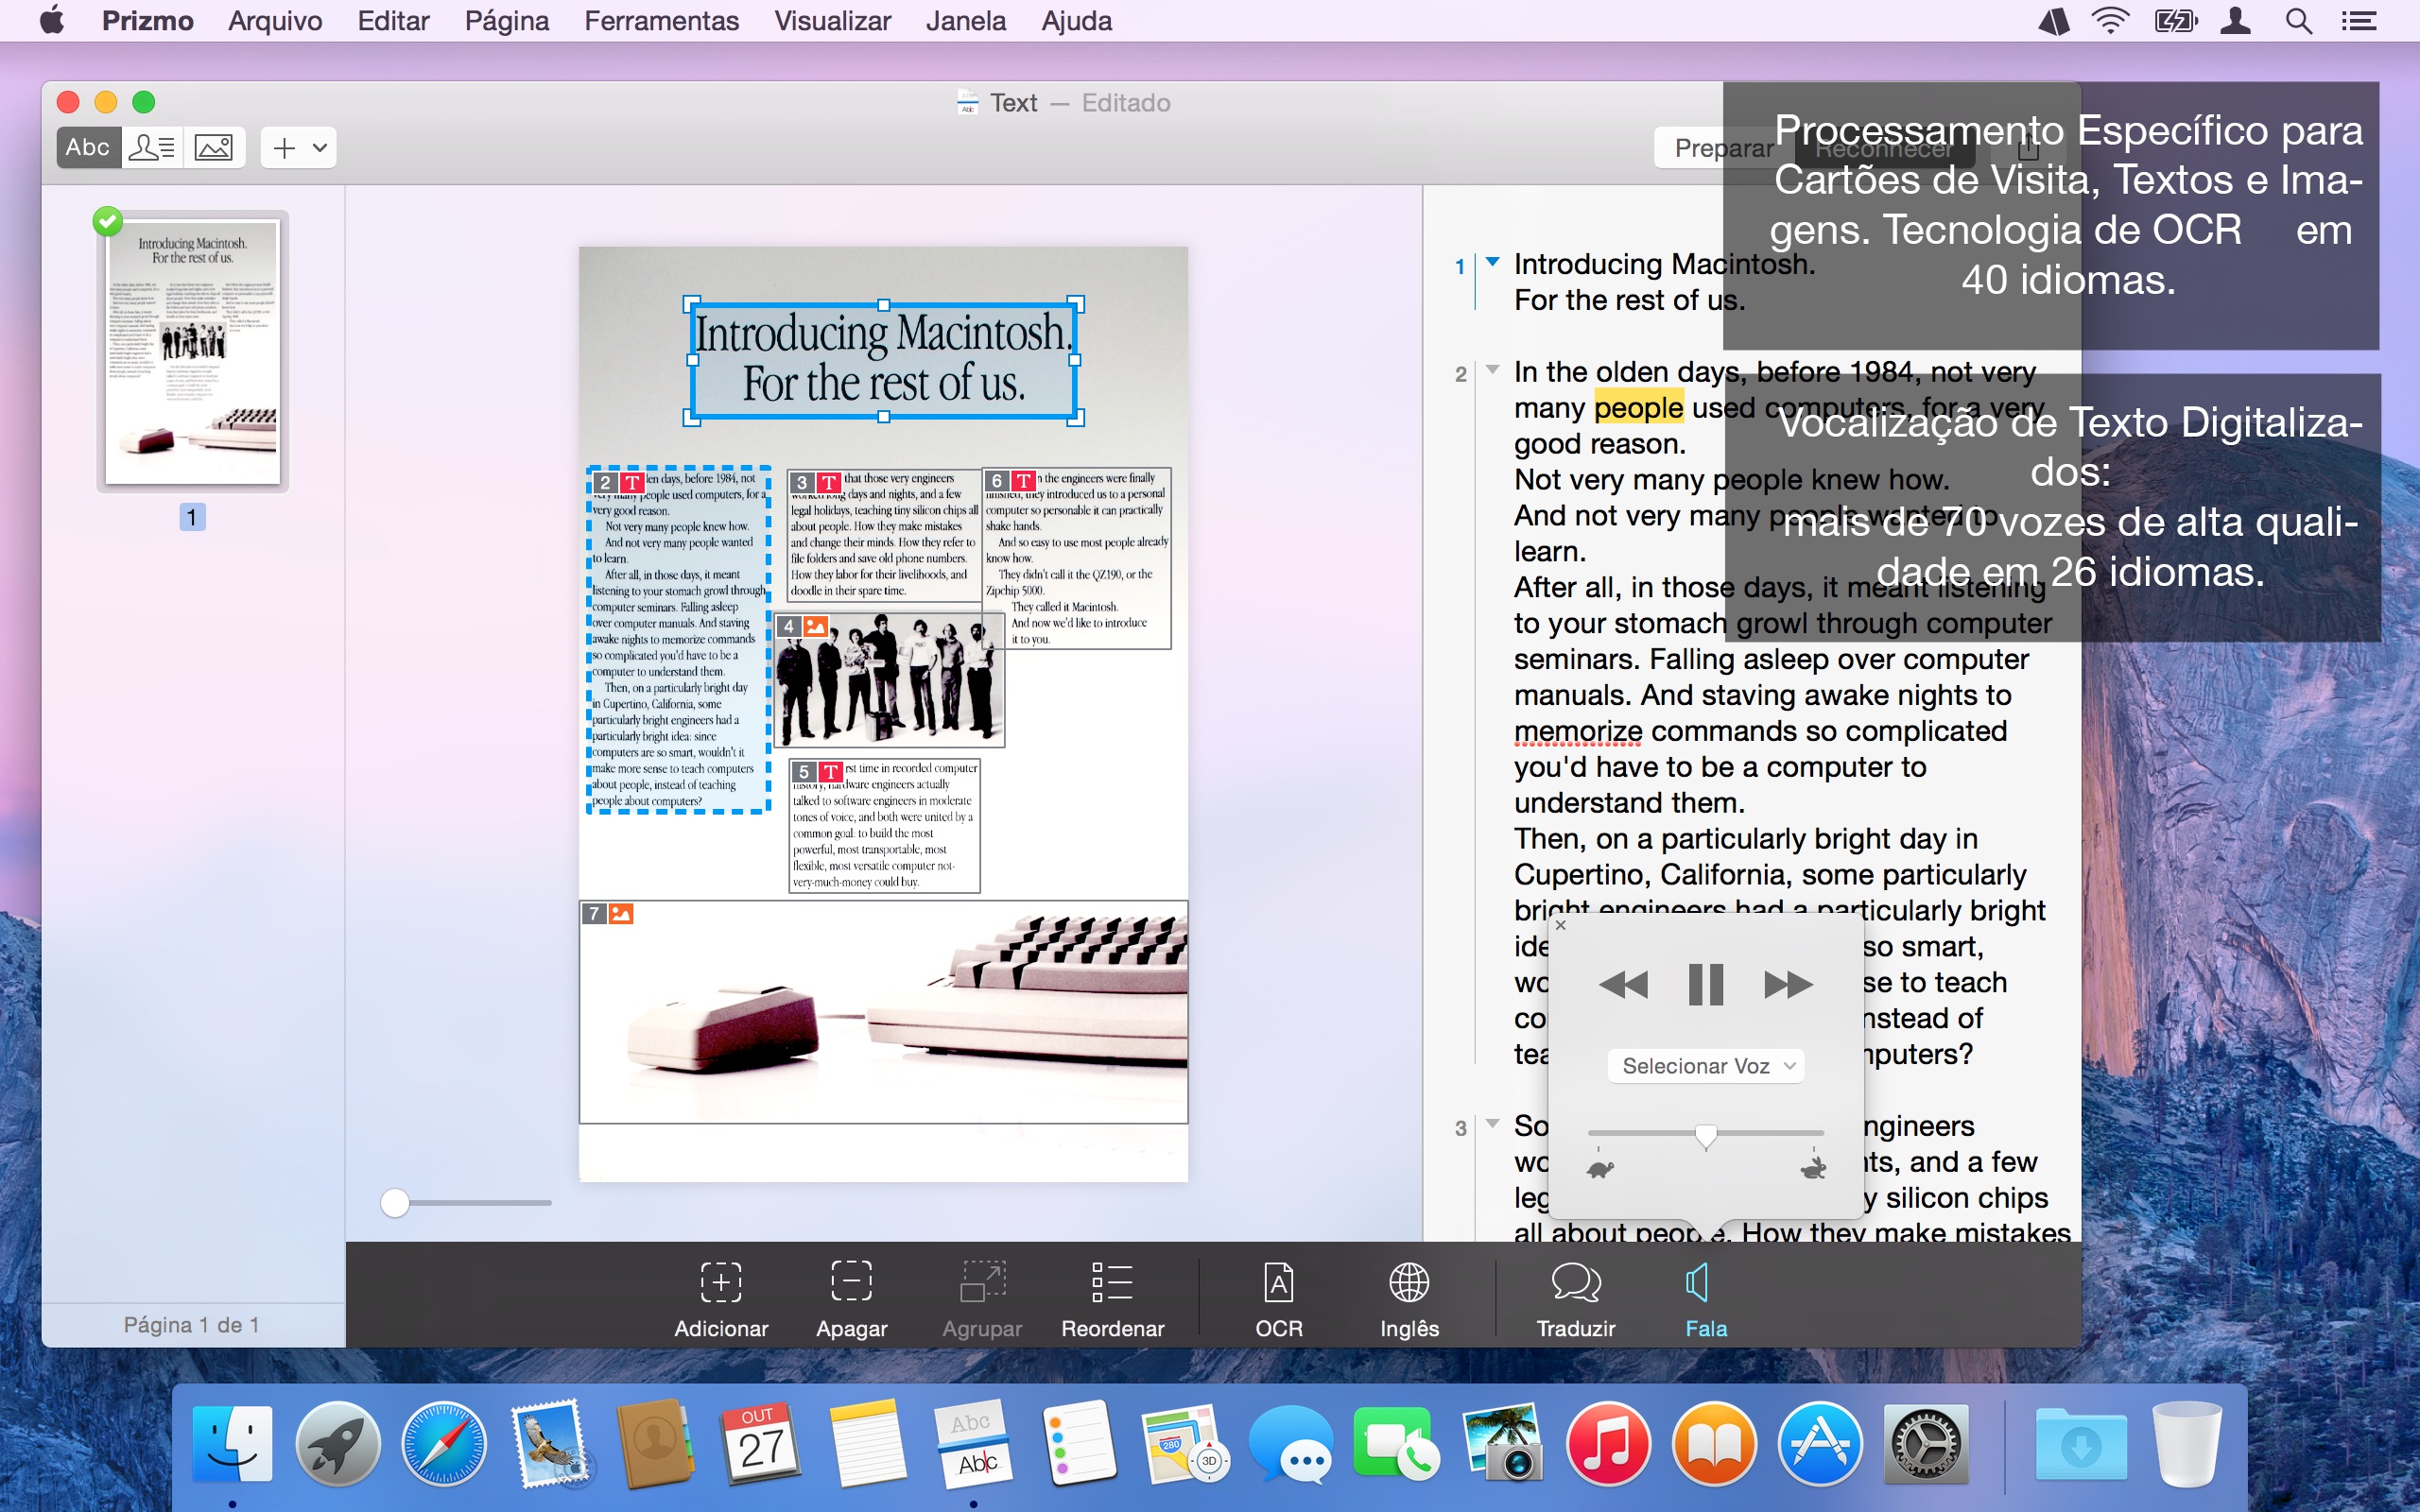Viewport: 2420px width, 1512px height.
Task: Click the Wi-Fi menu bar icon
Action: pyautogui.click(x=2110, y=21)
